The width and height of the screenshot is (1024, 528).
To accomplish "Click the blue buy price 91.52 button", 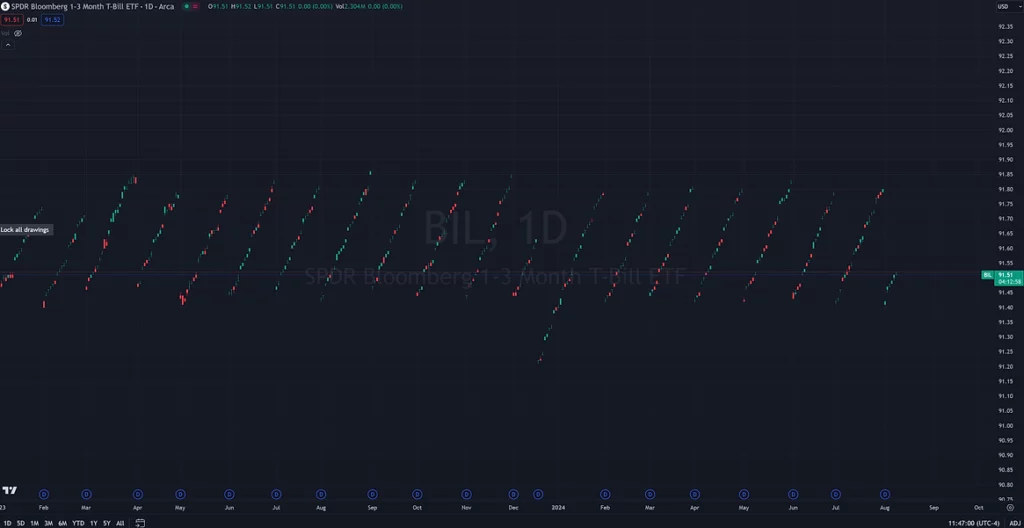I will point(52,20).
